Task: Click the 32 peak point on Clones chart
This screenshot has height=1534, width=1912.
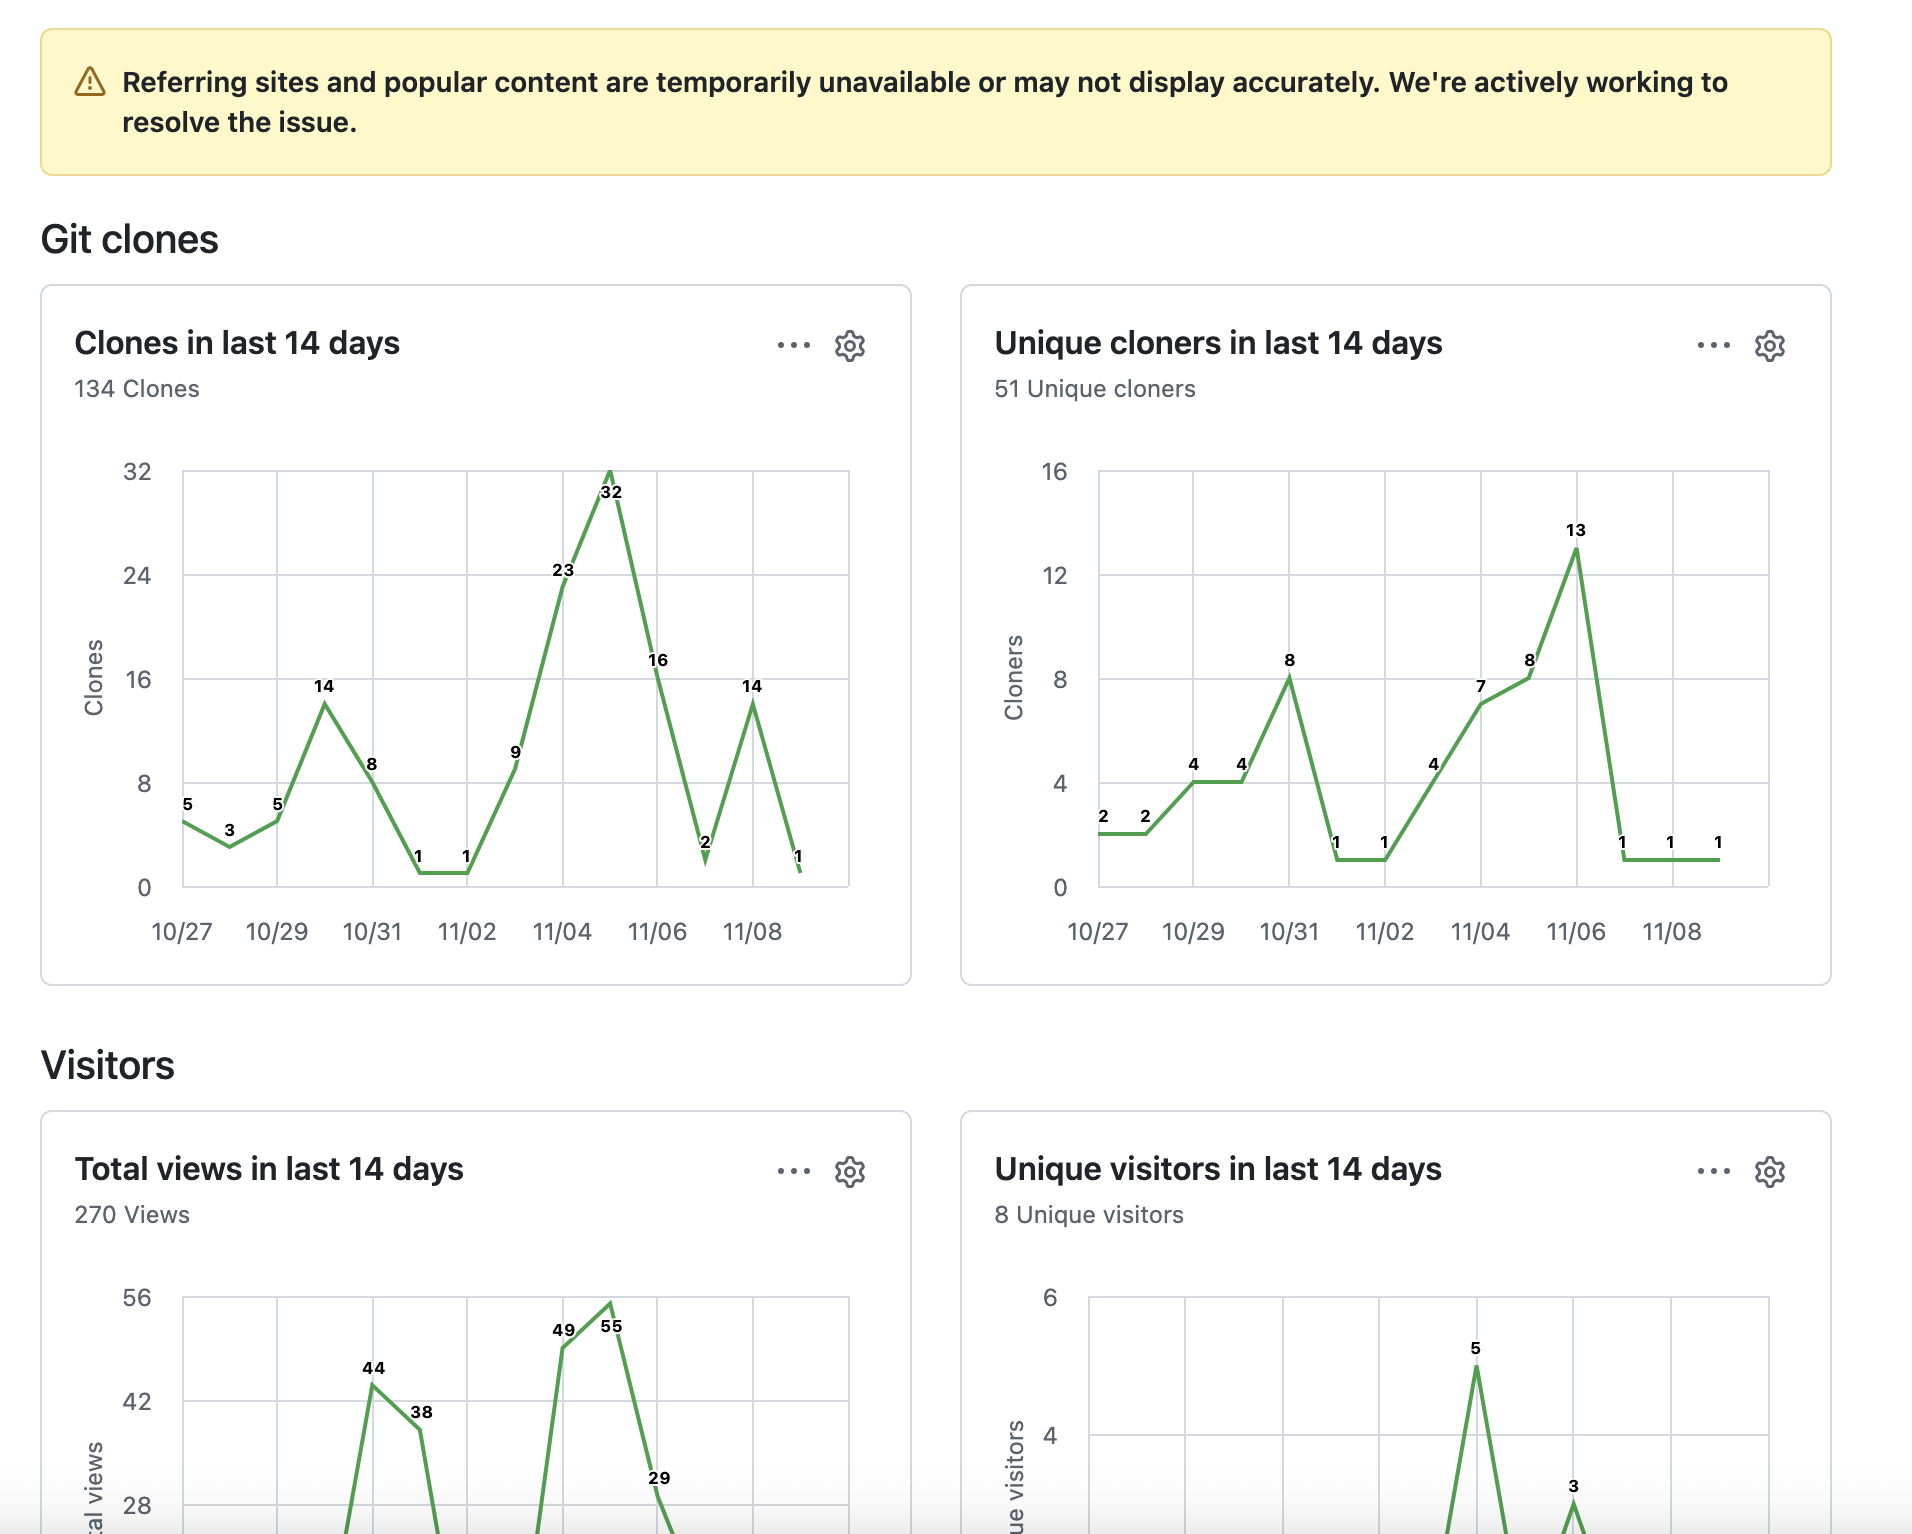Action: tap(610, 472)
